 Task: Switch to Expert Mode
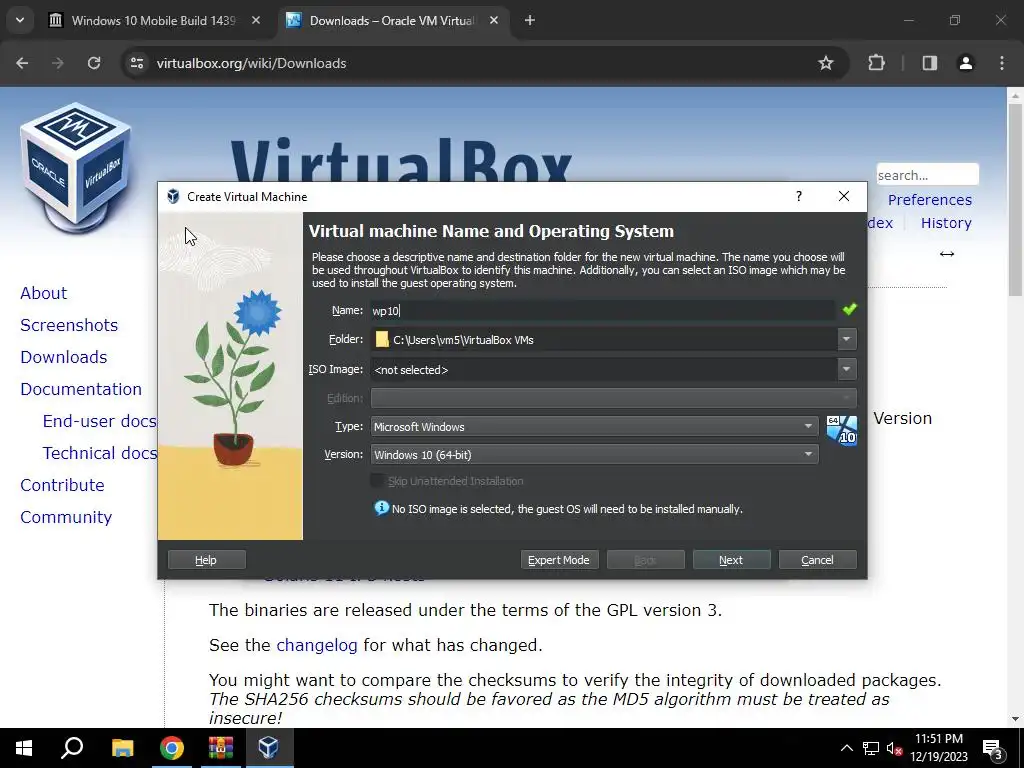(560, 560)
